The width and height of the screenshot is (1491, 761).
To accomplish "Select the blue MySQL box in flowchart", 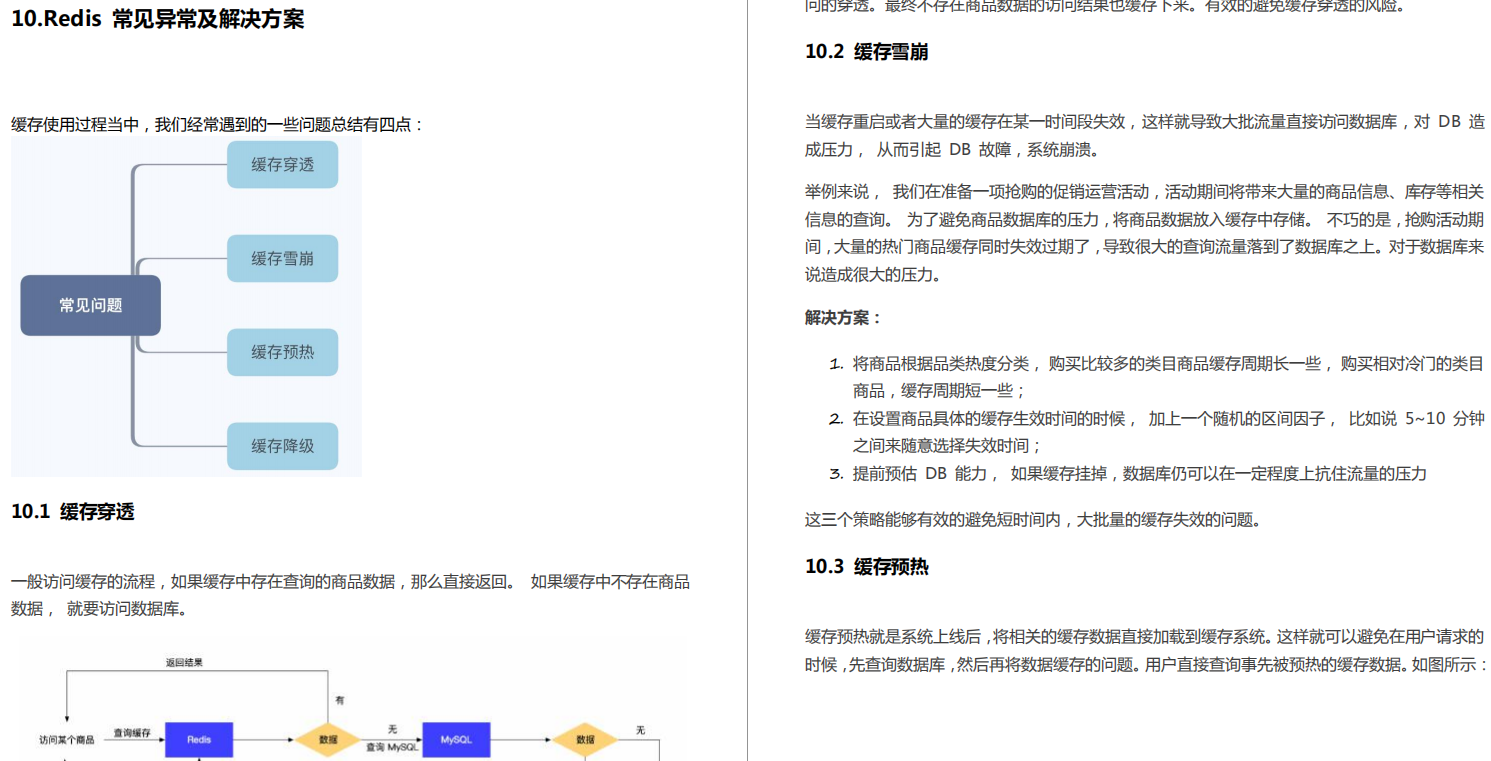I will 456,739.
